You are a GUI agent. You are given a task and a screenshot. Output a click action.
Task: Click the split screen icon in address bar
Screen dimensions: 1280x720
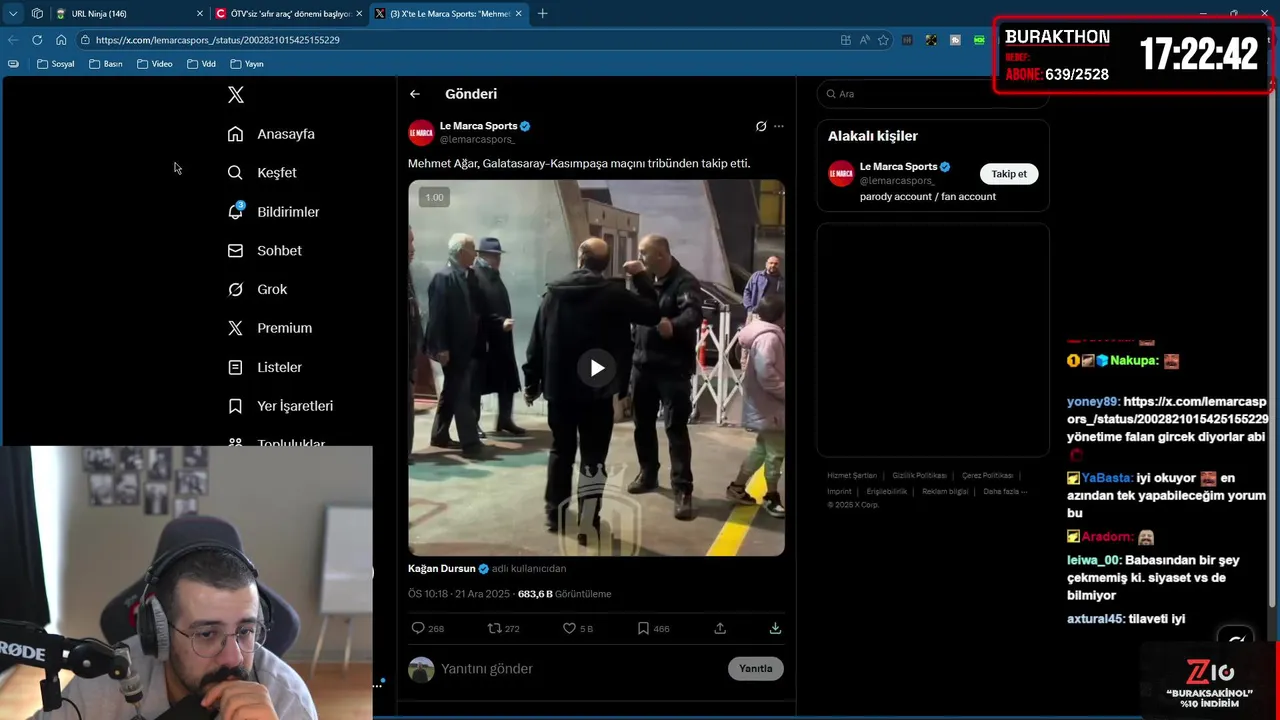point(845,40)
